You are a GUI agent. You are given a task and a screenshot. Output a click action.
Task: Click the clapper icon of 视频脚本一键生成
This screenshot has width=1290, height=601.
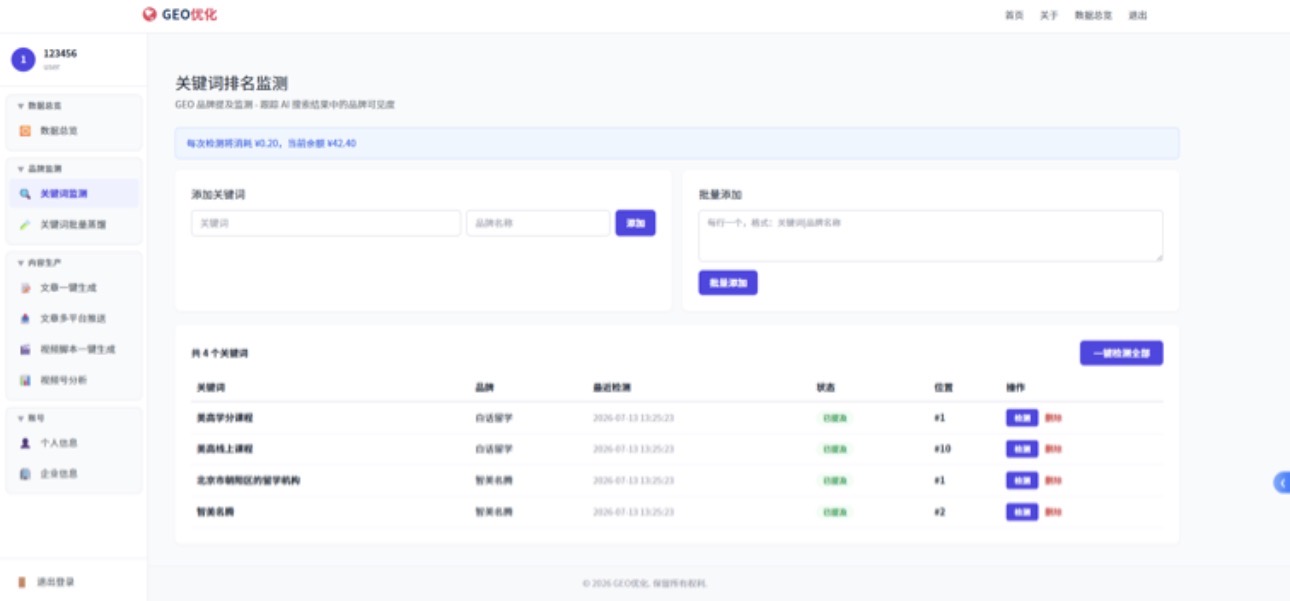click(26, 350)
